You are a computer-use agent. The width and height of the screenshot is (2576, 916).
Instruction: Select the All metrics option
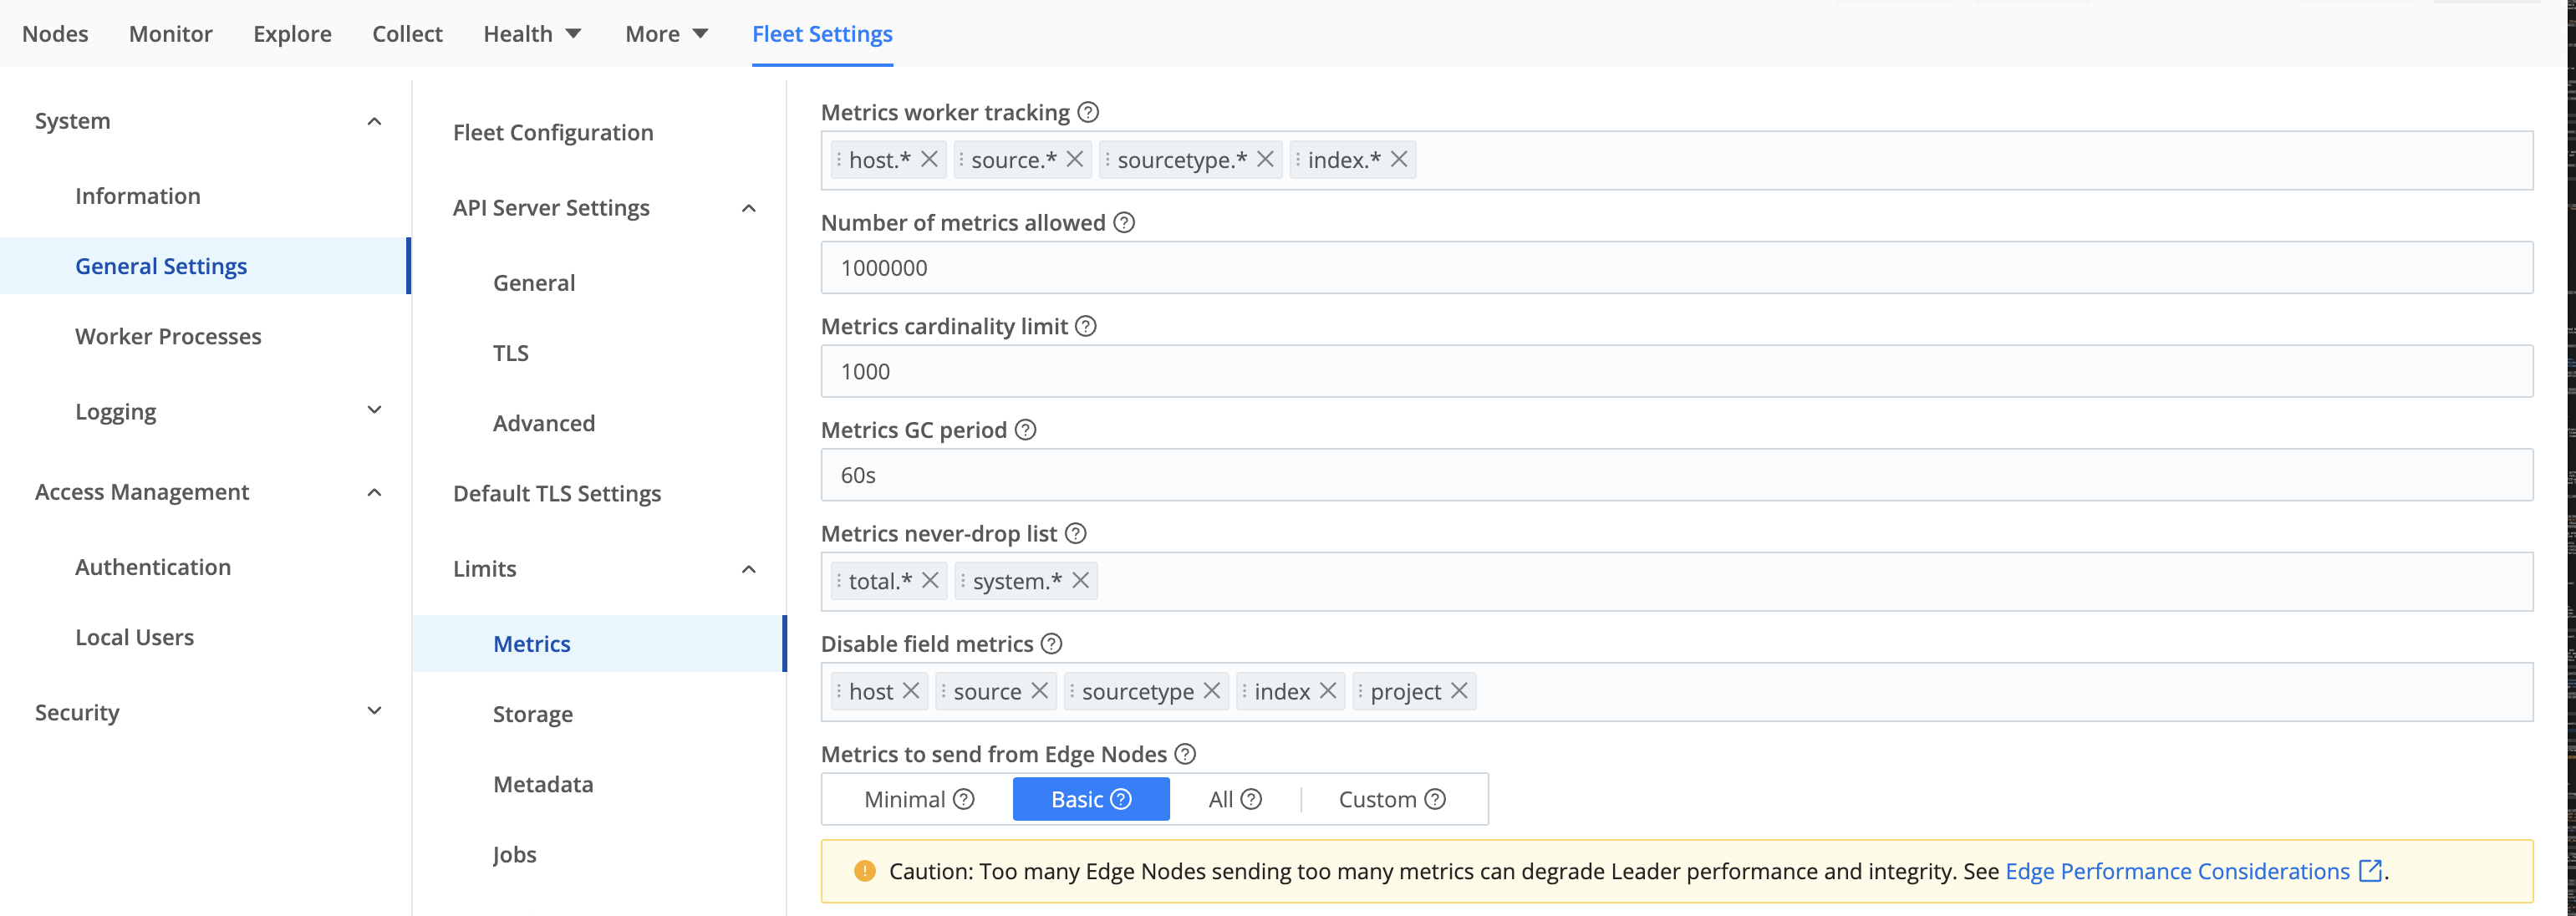pos(1222,799)
